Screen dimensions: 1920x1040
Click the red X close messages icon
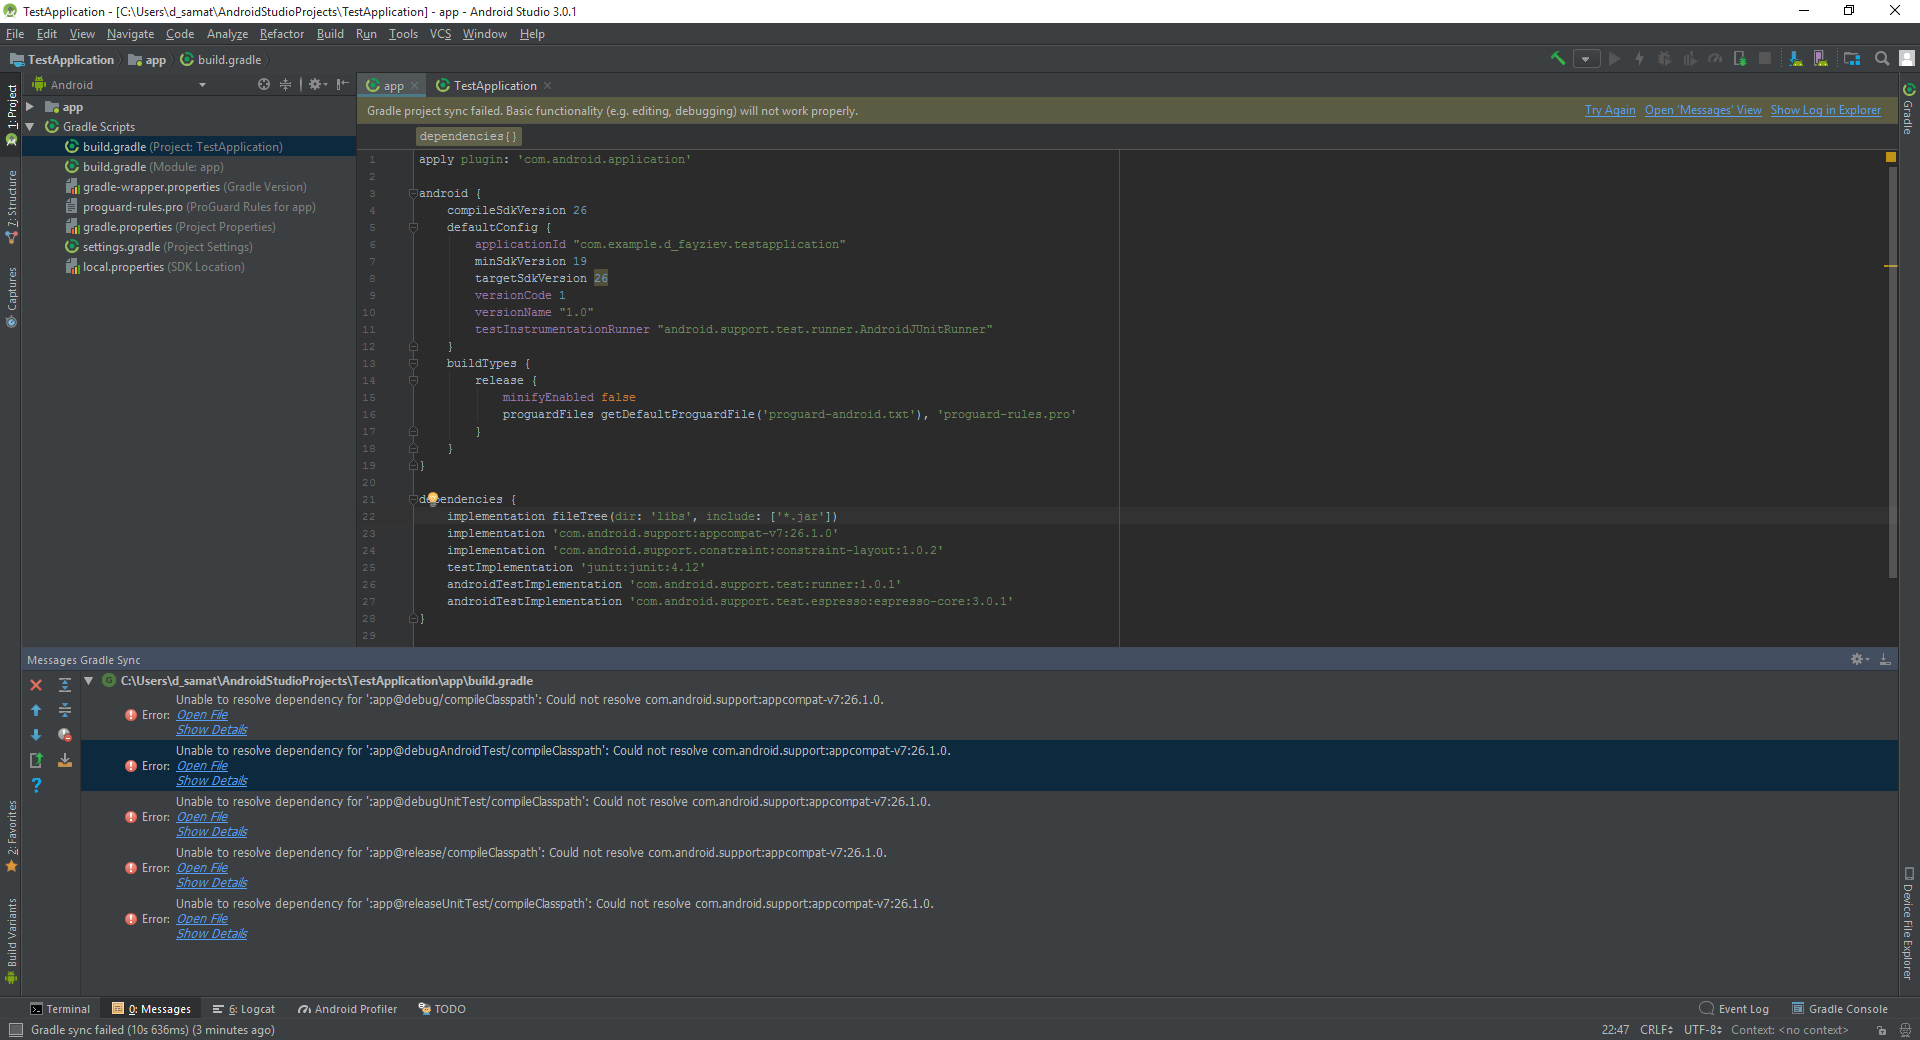pos(36,685)
